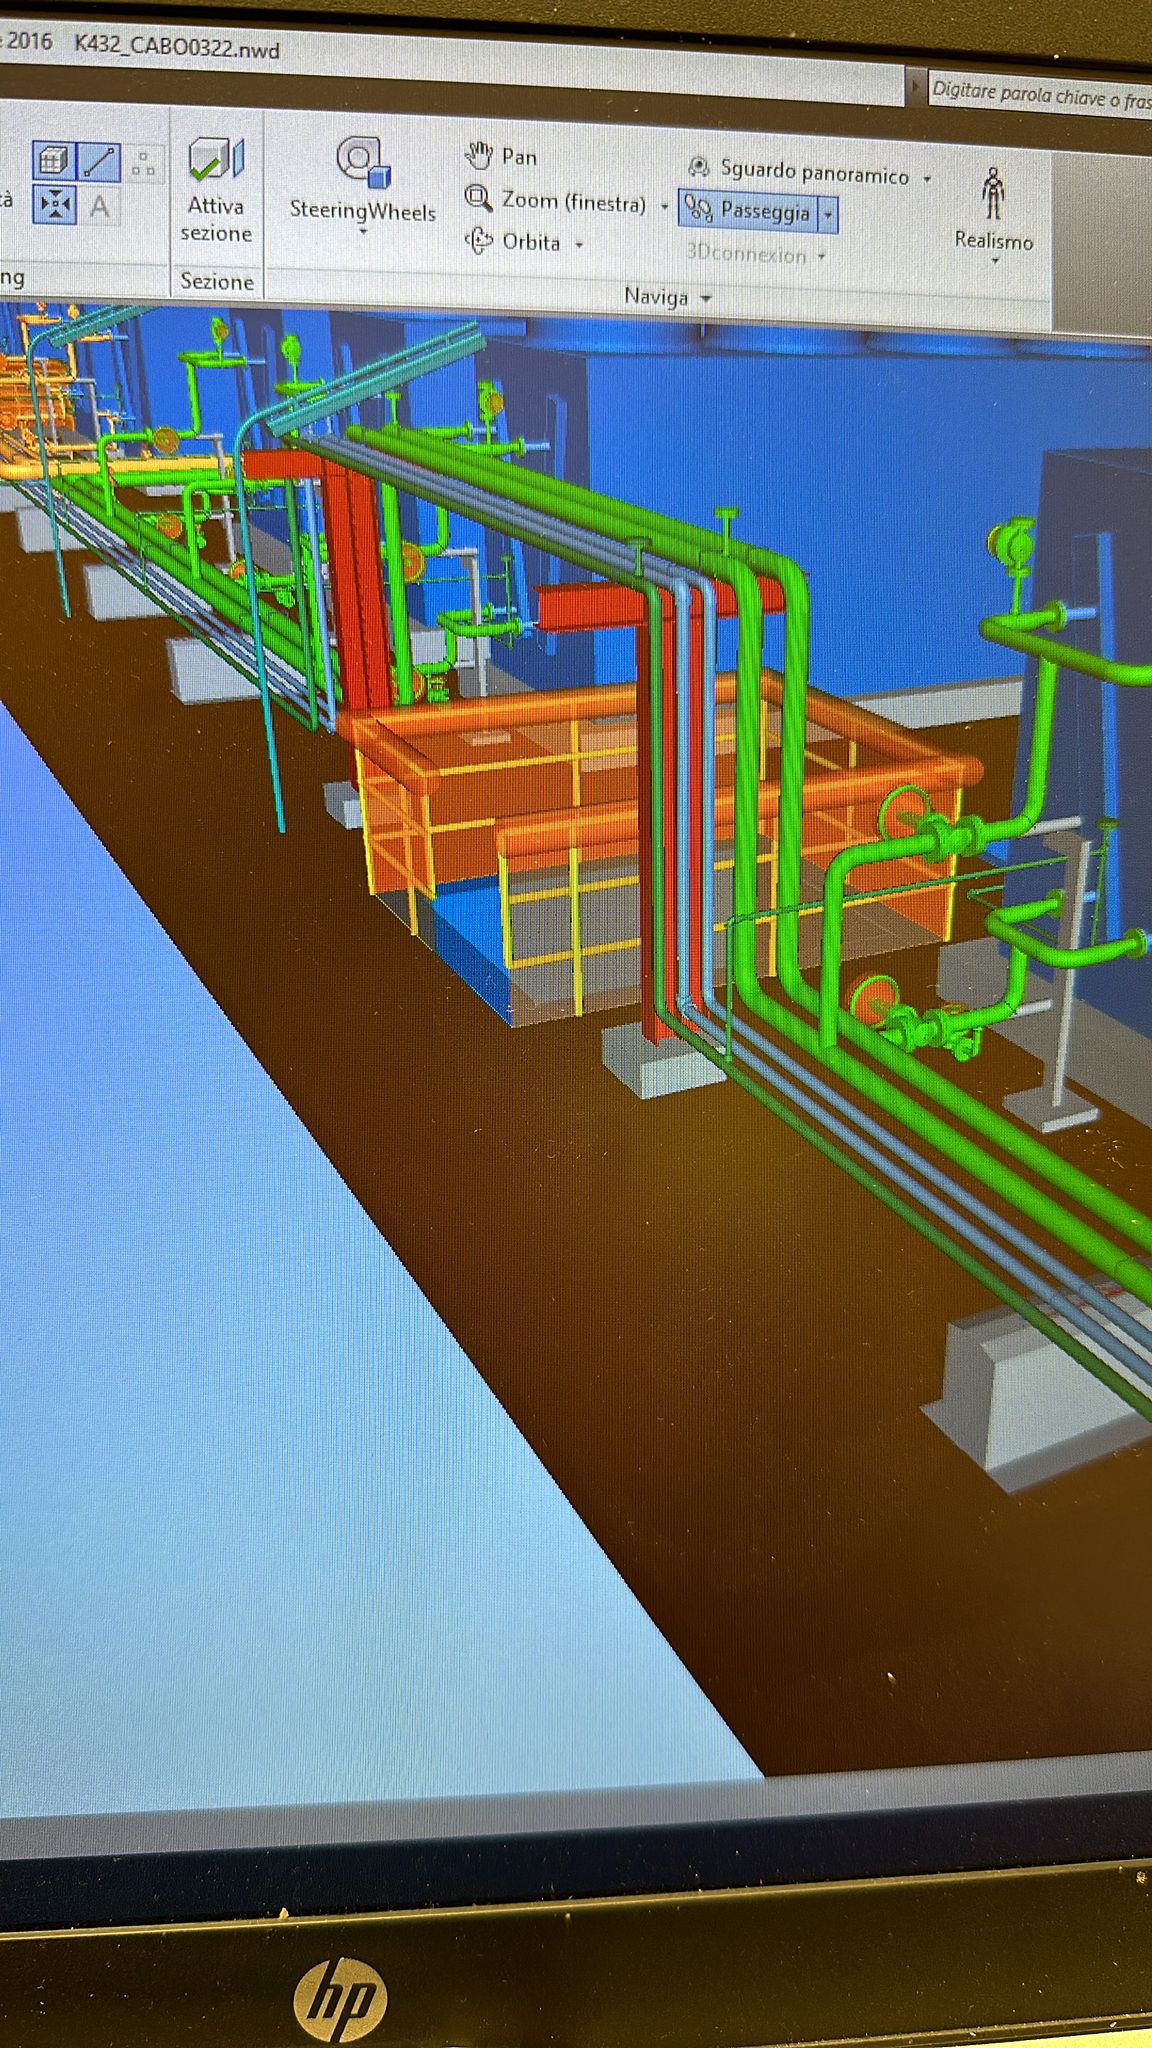Open the Passeggia dropdown arrow

tap(828, 214)
